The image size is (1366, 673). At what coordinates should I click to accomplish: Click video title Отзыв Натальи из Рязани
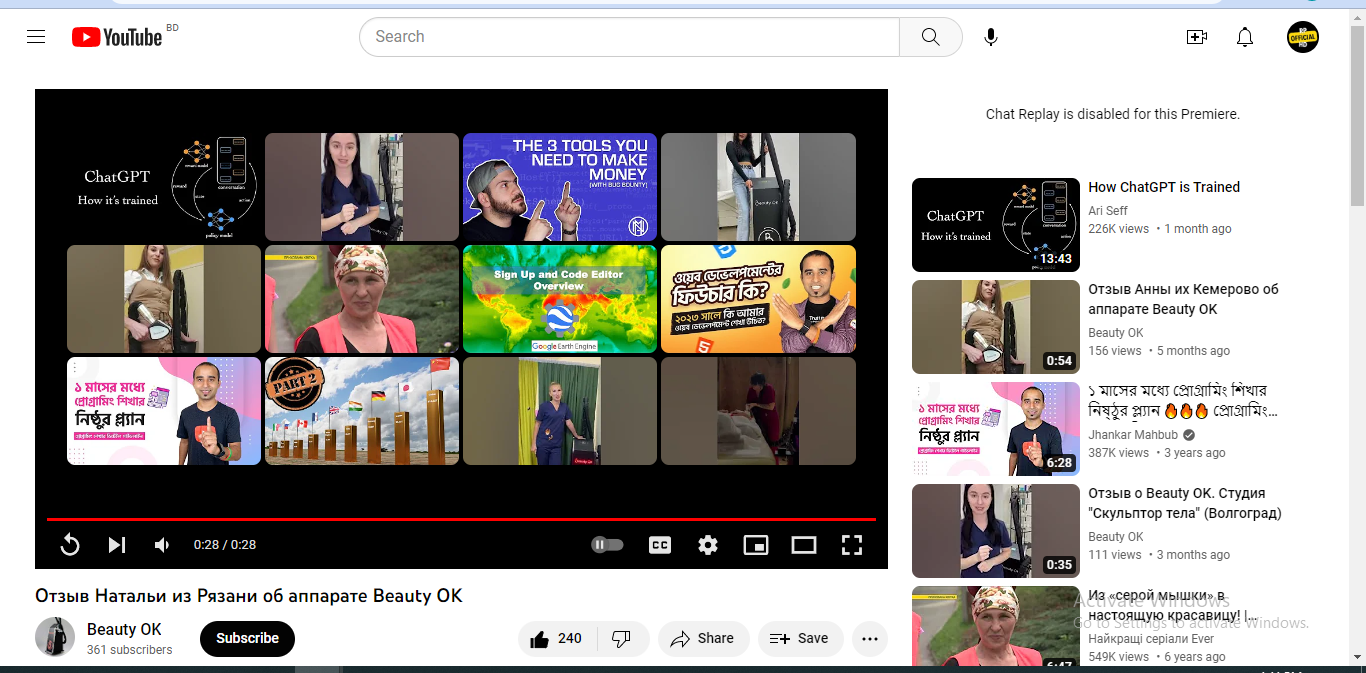pos(249,596)
